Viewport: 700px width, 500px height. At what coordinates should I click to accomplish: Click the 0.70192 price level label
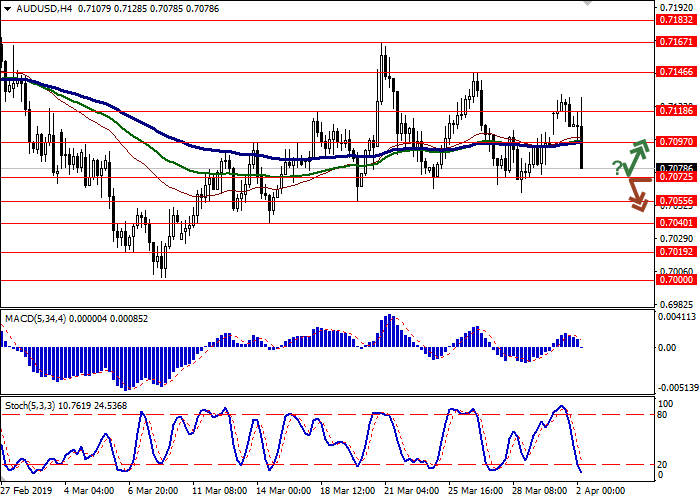(x=676, y=253)
